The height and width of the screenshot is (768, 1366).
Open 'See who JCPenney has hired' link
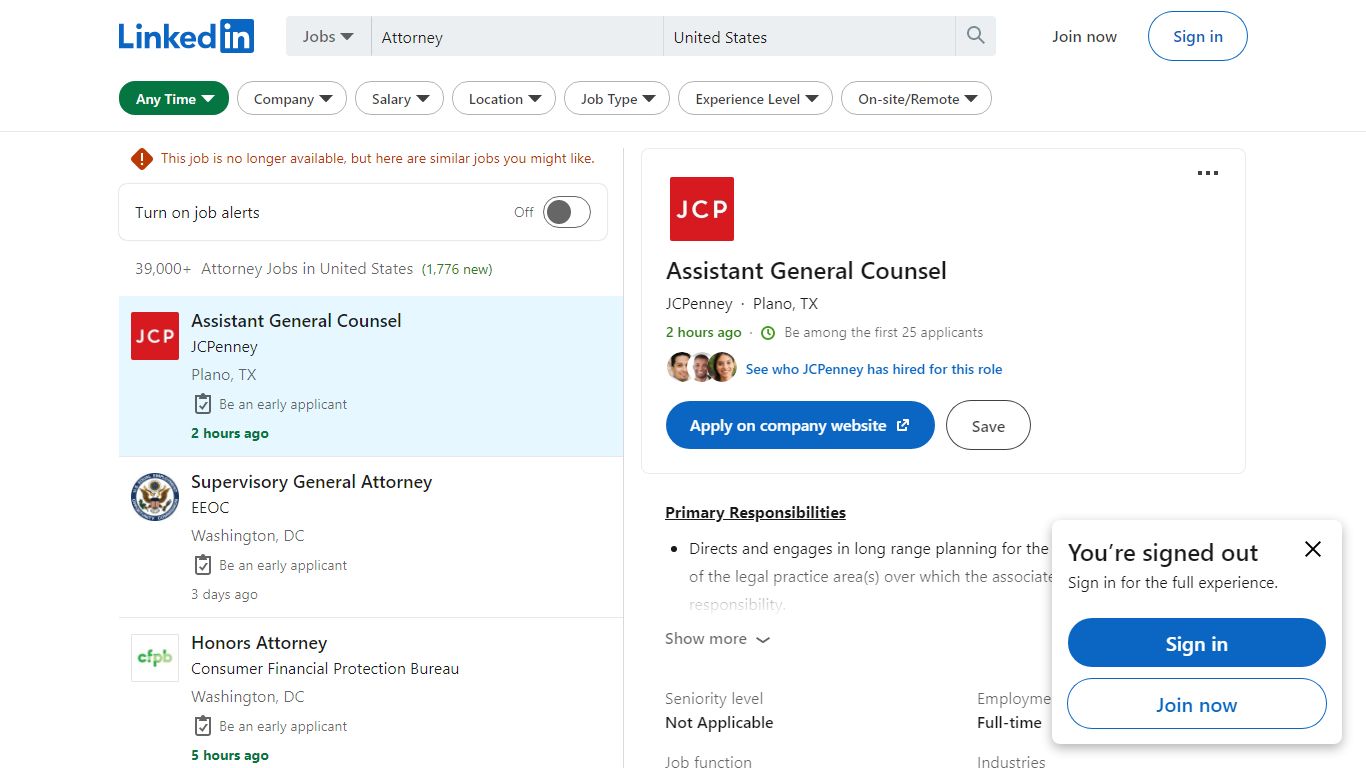[x=874, y=369]
